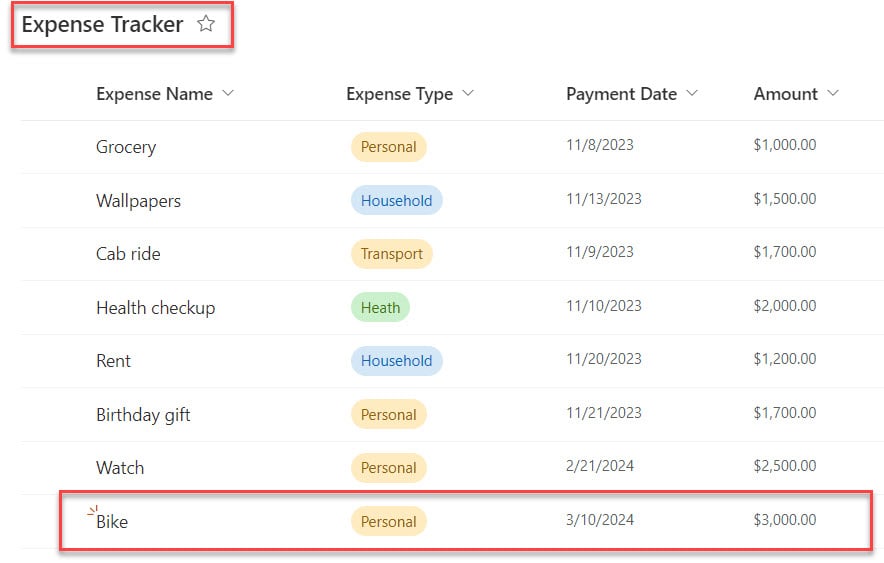Click the Payment Date column header text

[621, 94]
